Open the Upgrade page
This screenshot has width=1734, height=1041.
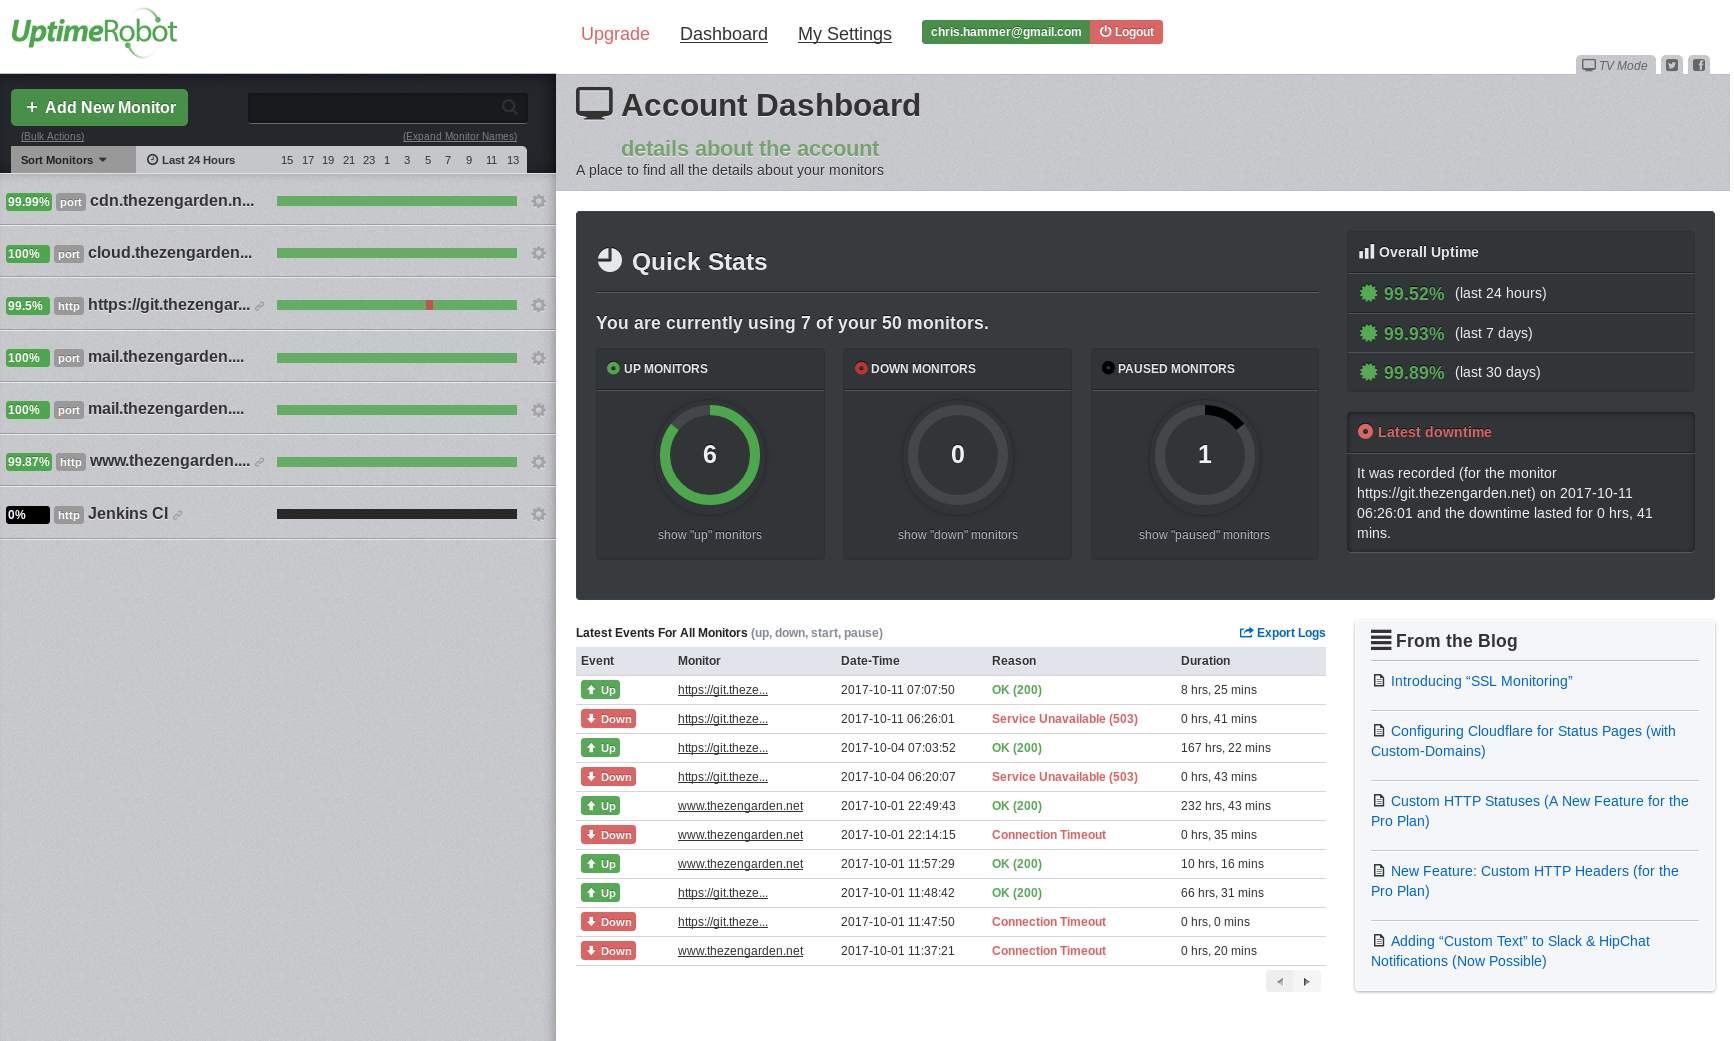click(x=615, y=34)
